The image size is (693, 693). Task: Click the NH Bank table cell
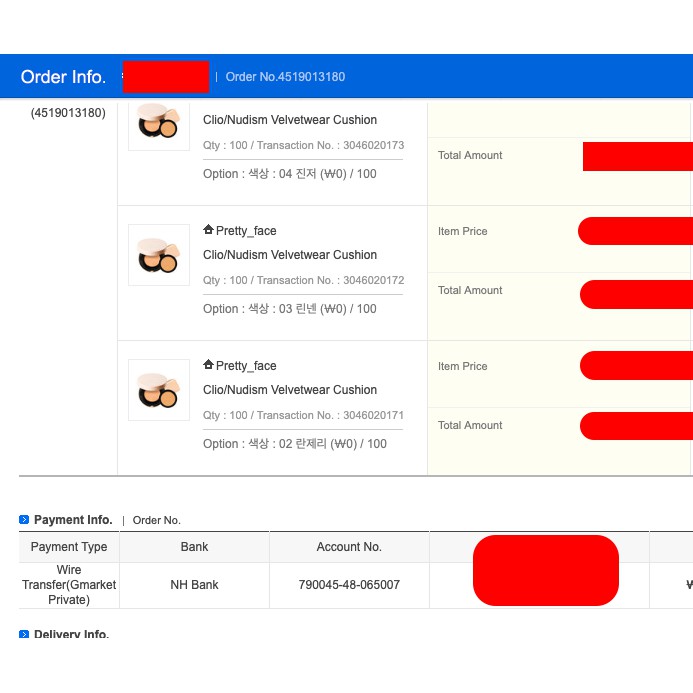point(194,585)
